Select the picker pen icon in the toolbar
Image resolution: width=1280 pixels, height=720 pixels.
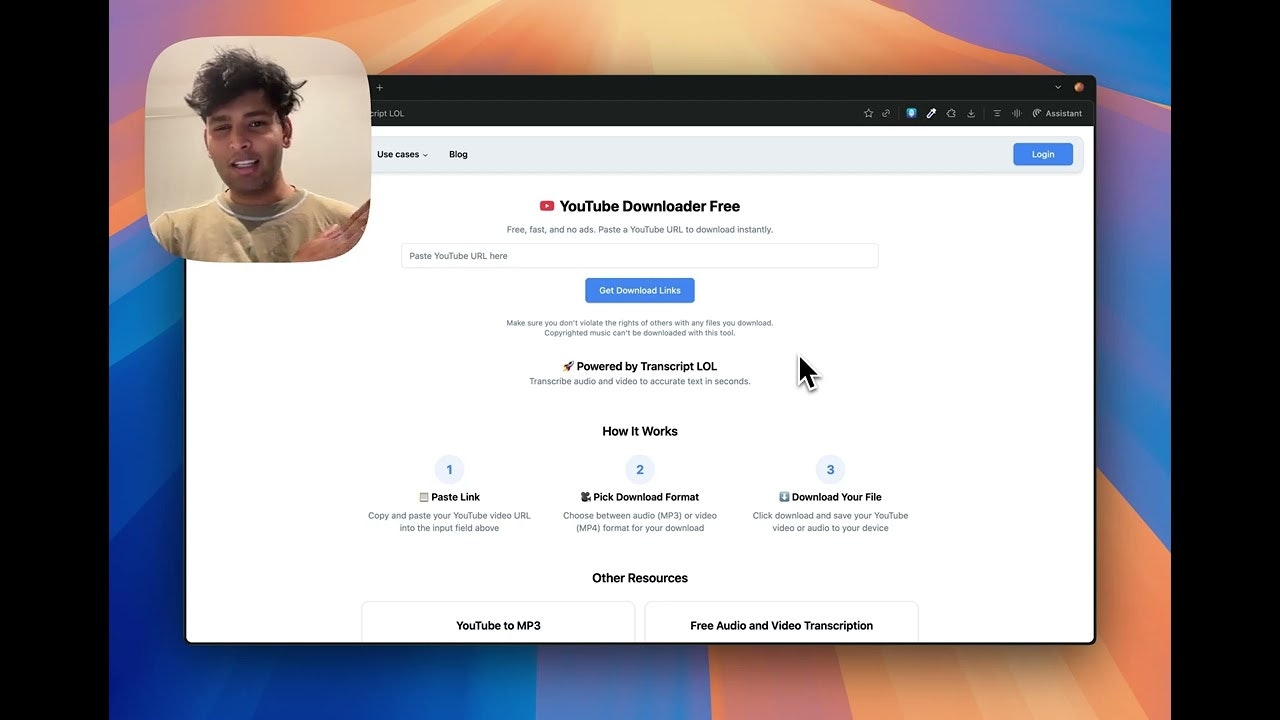[931, 113]
